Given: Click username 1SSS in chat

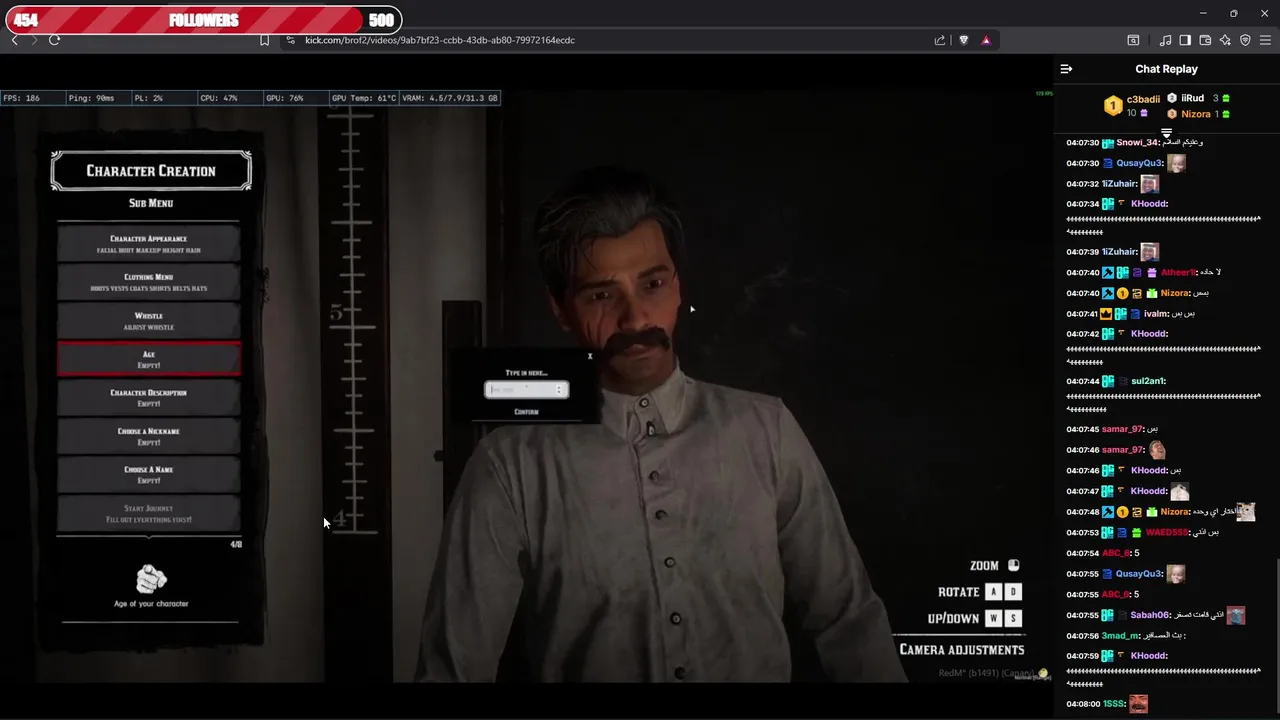Looking at the screenshot, I should (1113, 704).
